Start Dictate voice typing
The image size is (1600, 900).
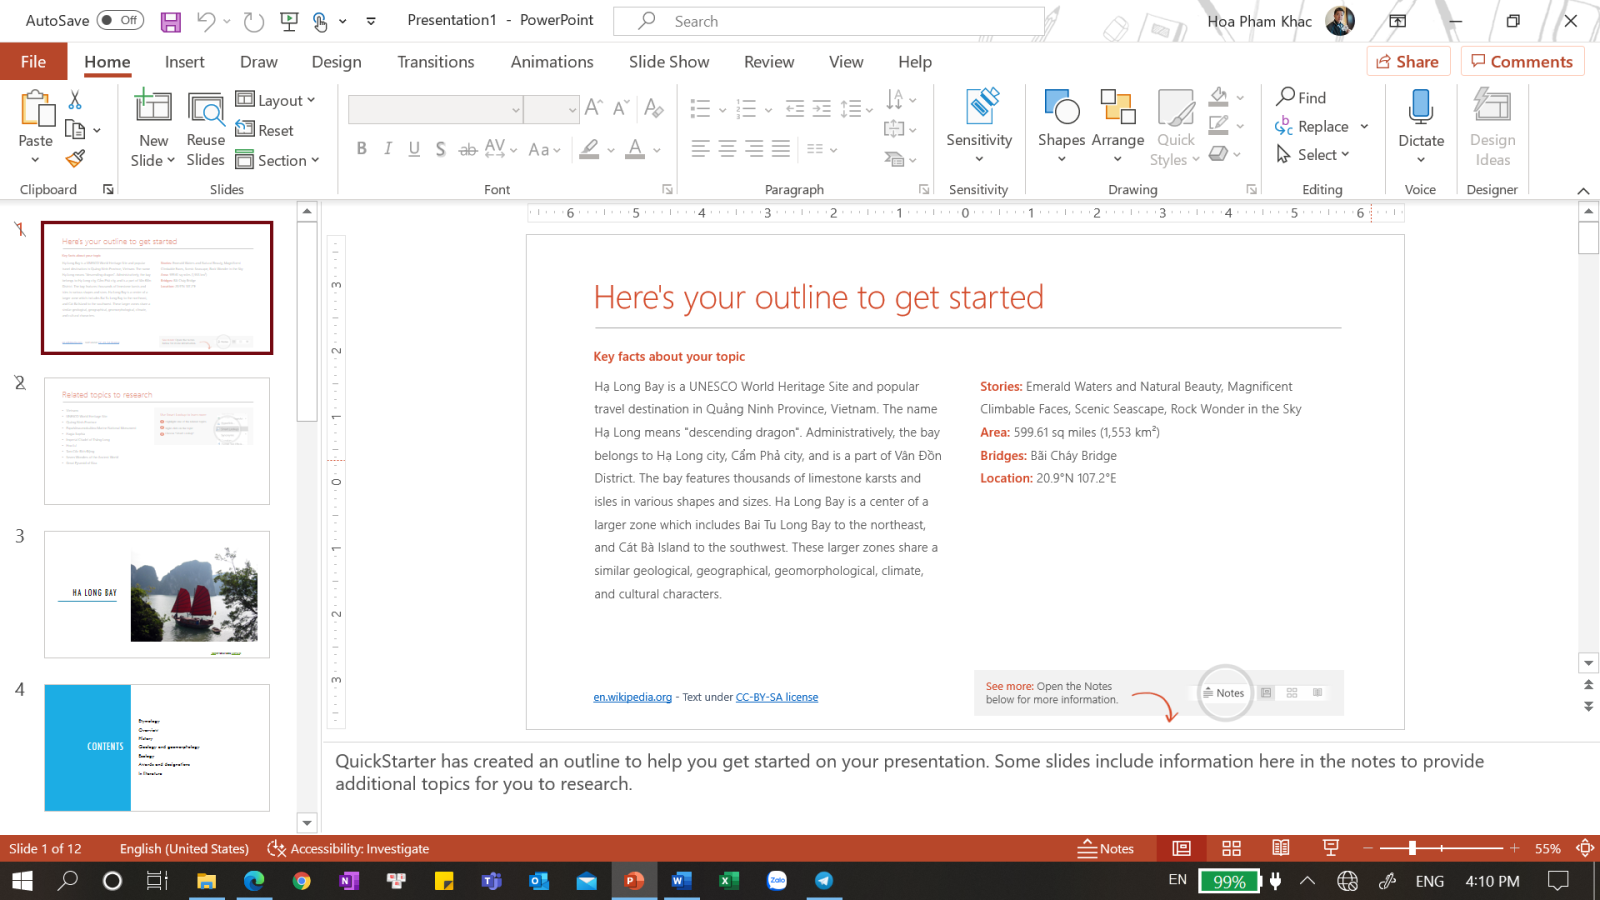coord(1420,123)
